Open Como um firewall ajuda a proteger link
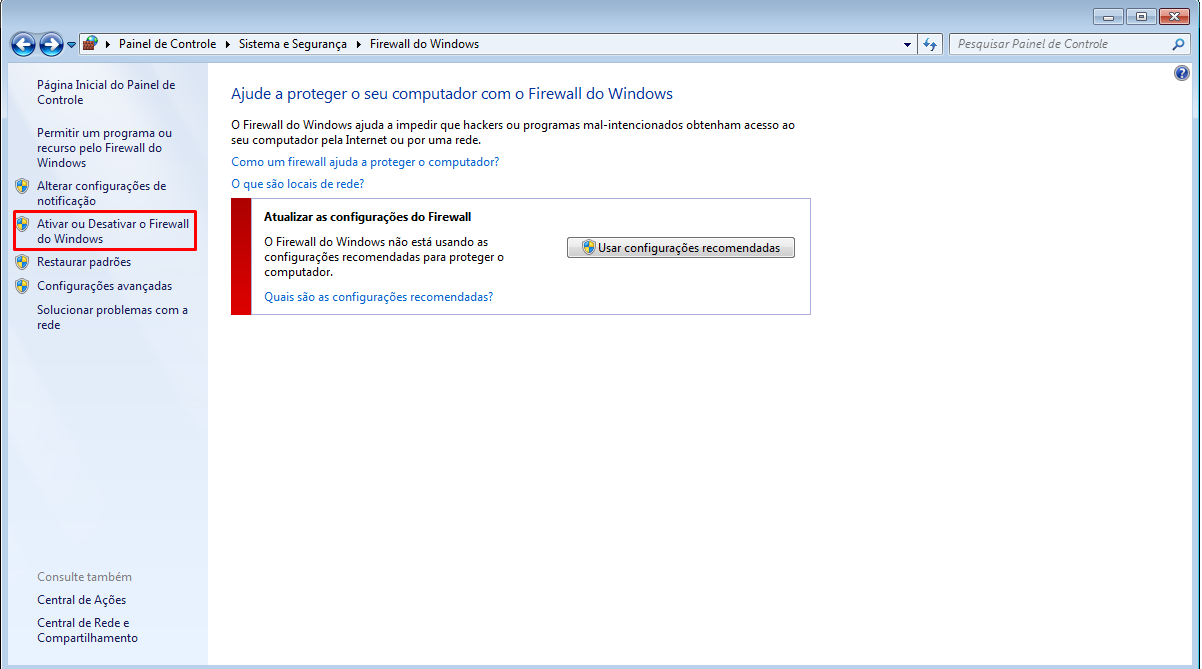The image size is (1202, 669). coord(365,161)
